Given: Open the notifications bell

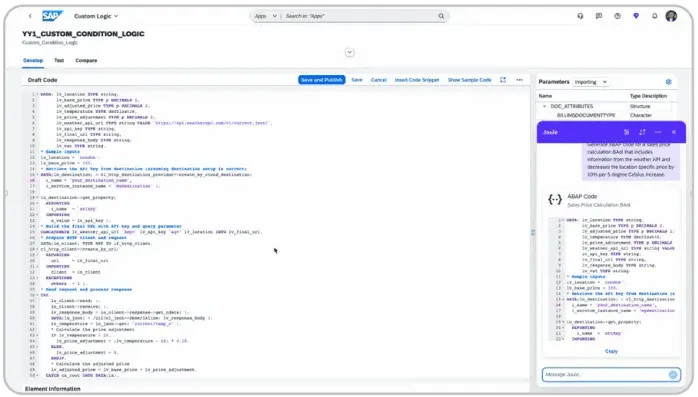Looking at the screenshot, I should (654, 16).
